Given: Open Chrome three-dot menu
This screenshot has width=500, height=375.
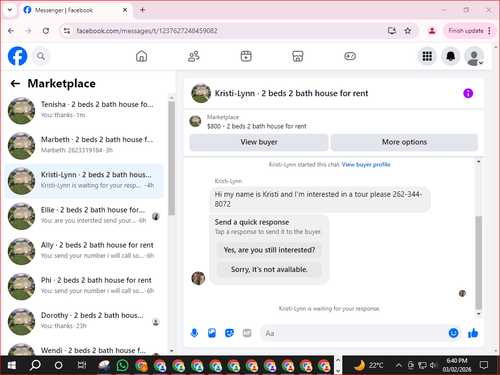Looking at the screenshot, I should coord(489,31).
